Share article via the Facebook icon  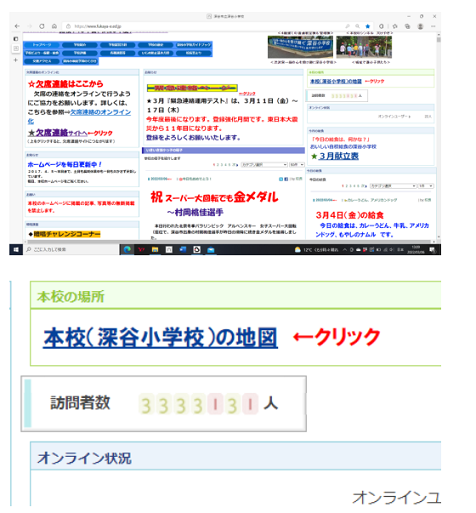pos(286,179)
